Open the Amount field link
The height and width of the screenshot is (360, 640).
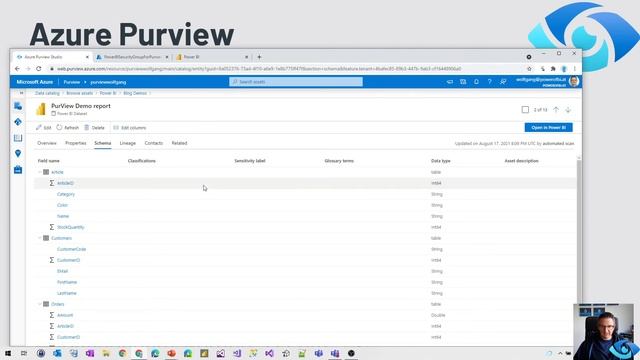coord(65,316)
